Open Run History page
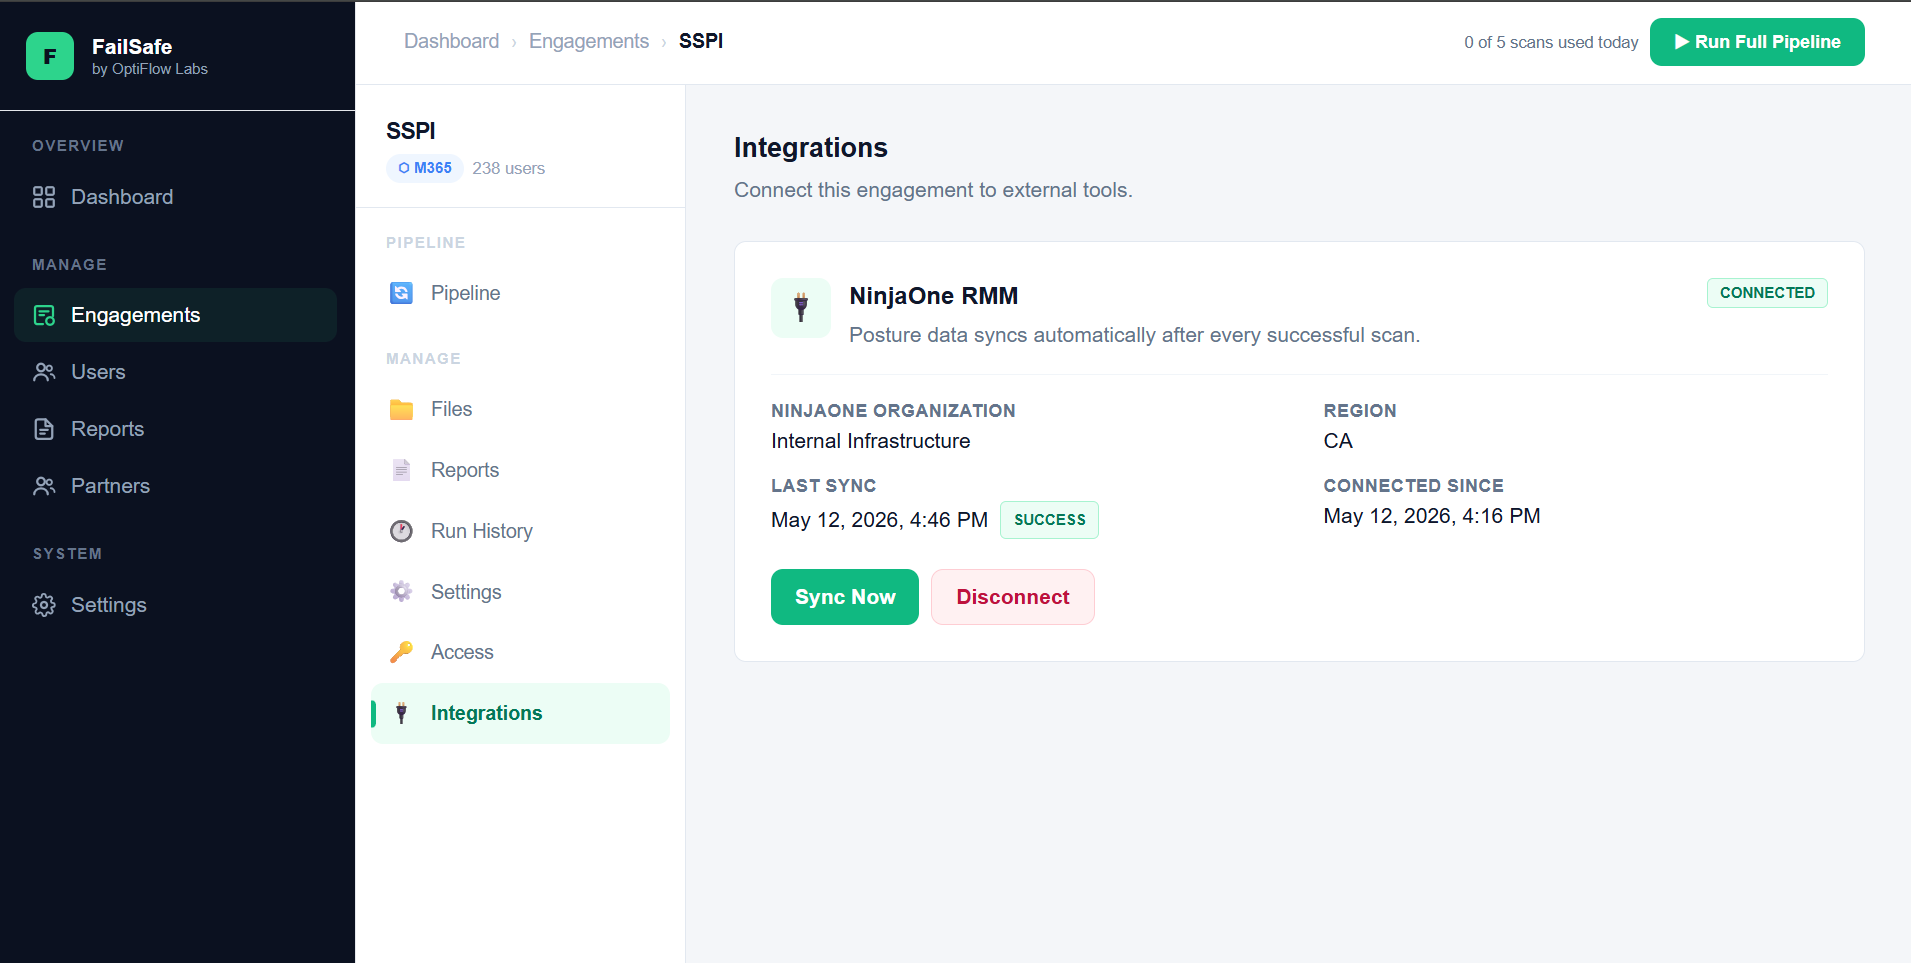The width and height of the screenshot is (1911, 963). 520,531
